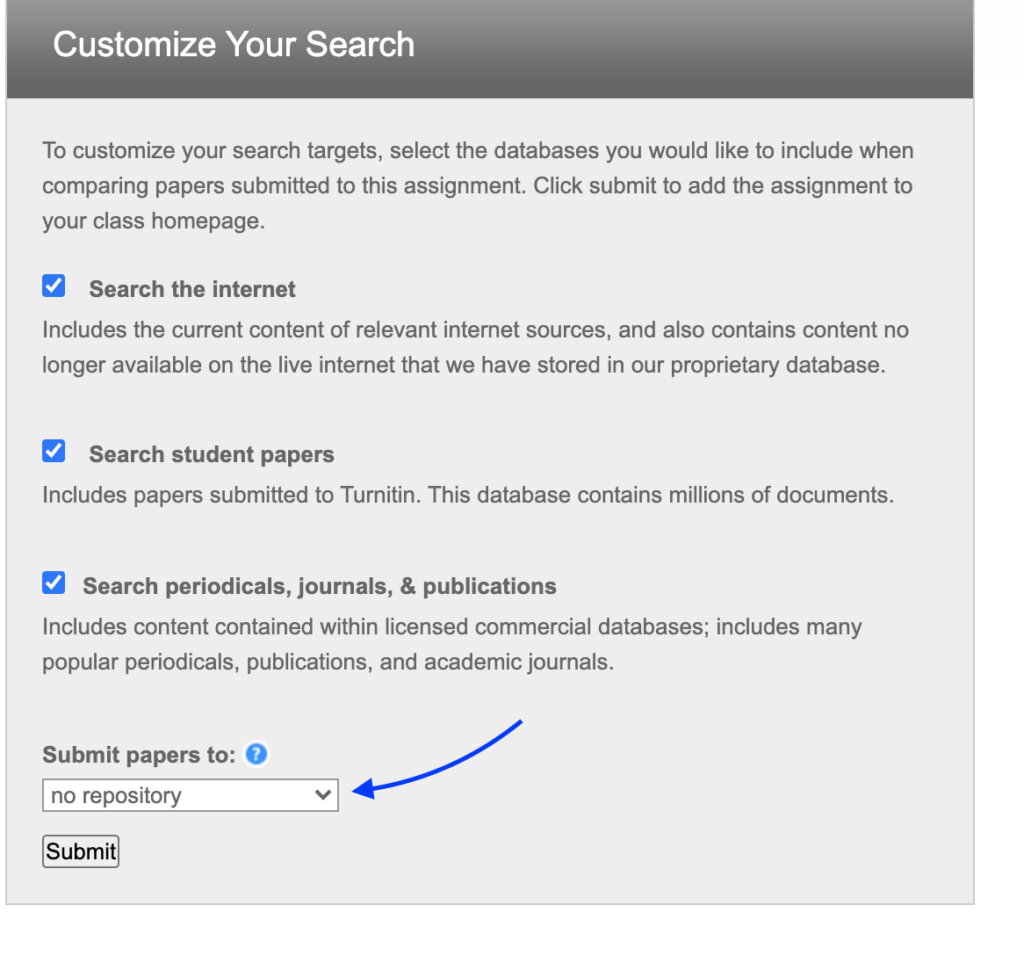The width and height of the screenshot is (1024, 963).
Task: Click the Turnitin student papers description
Action: coord(467,495)
